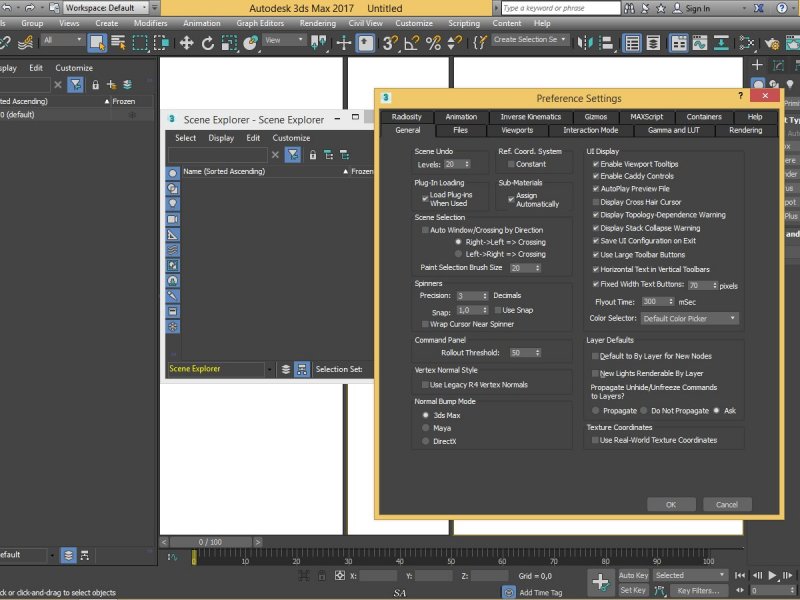Toggle the Ribbon toolbar icon
Viewport: 800px width, 600px height.
[679, 43]
